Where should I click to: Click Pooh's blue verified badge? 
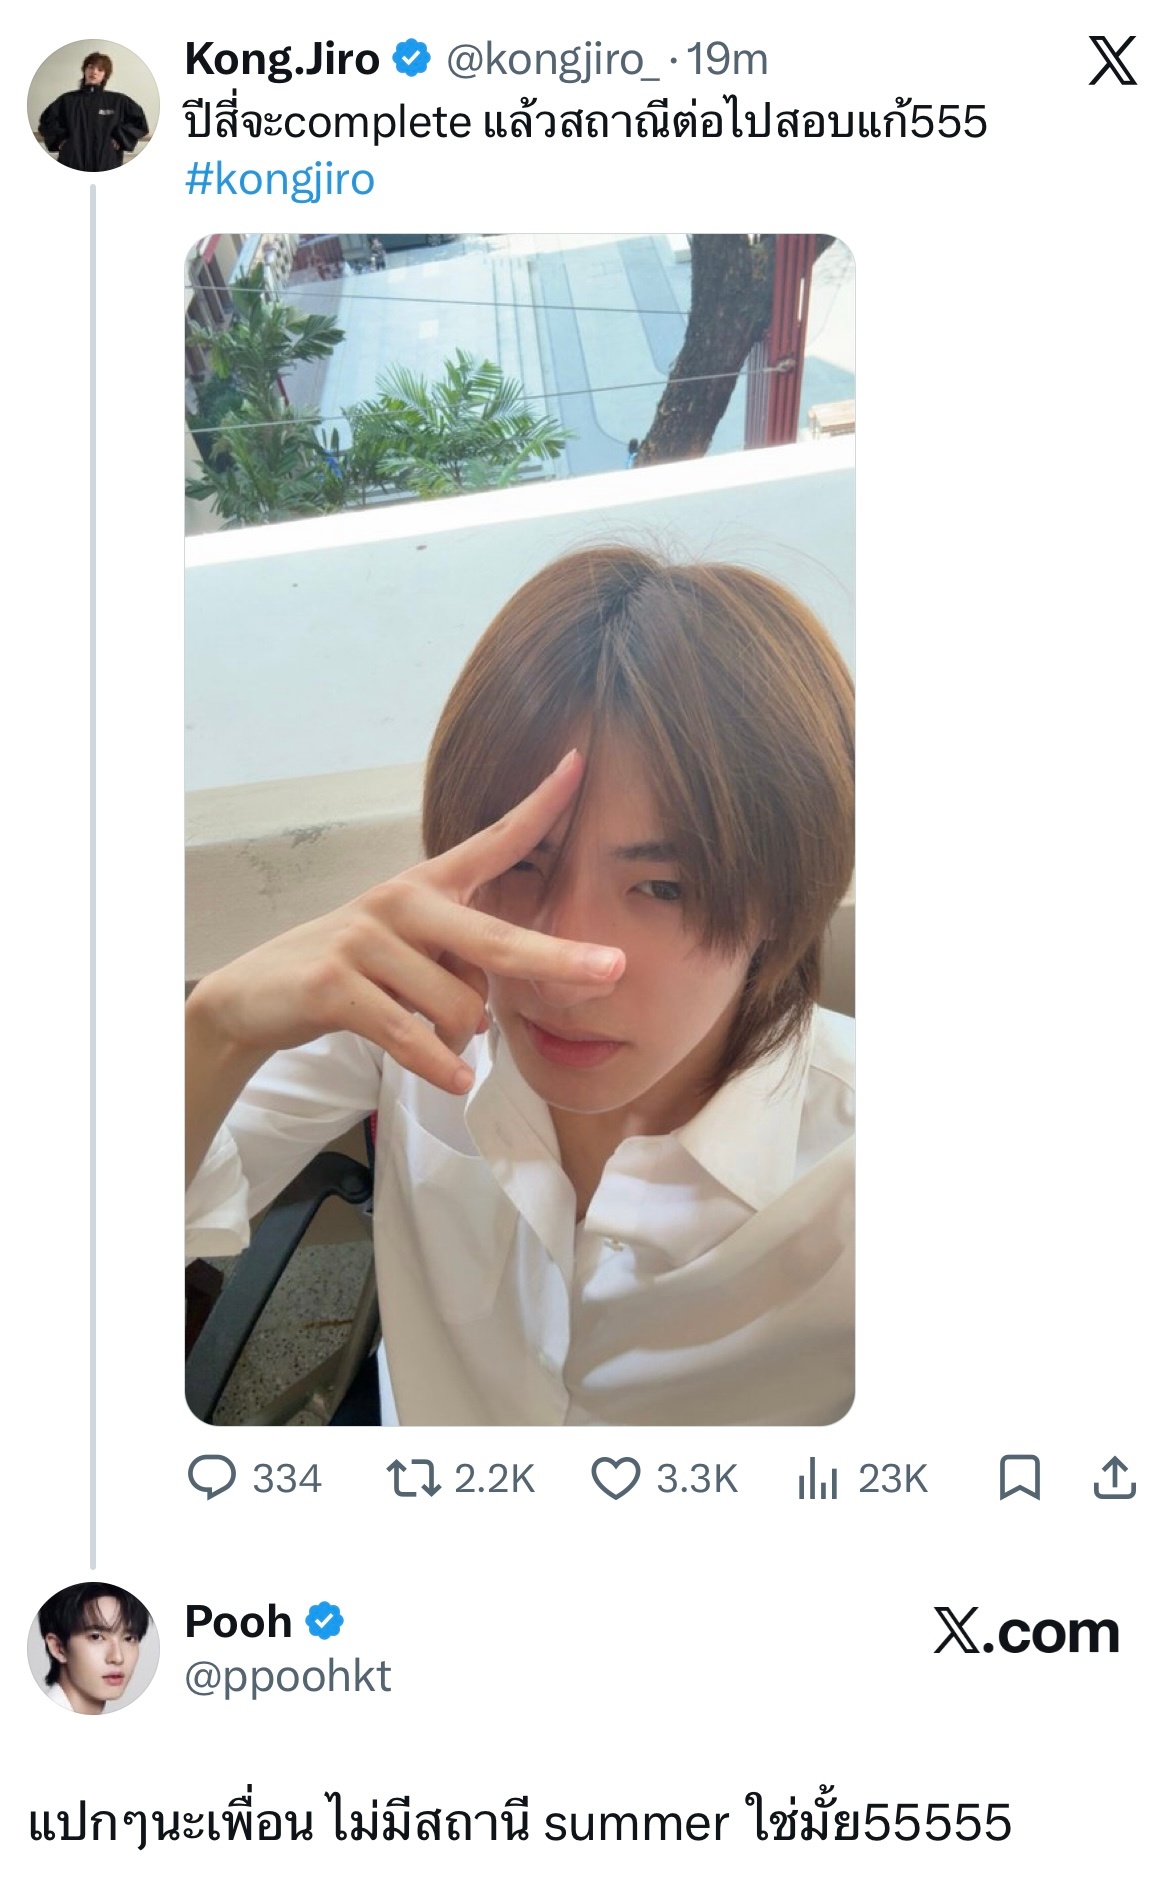[324, 1621]
